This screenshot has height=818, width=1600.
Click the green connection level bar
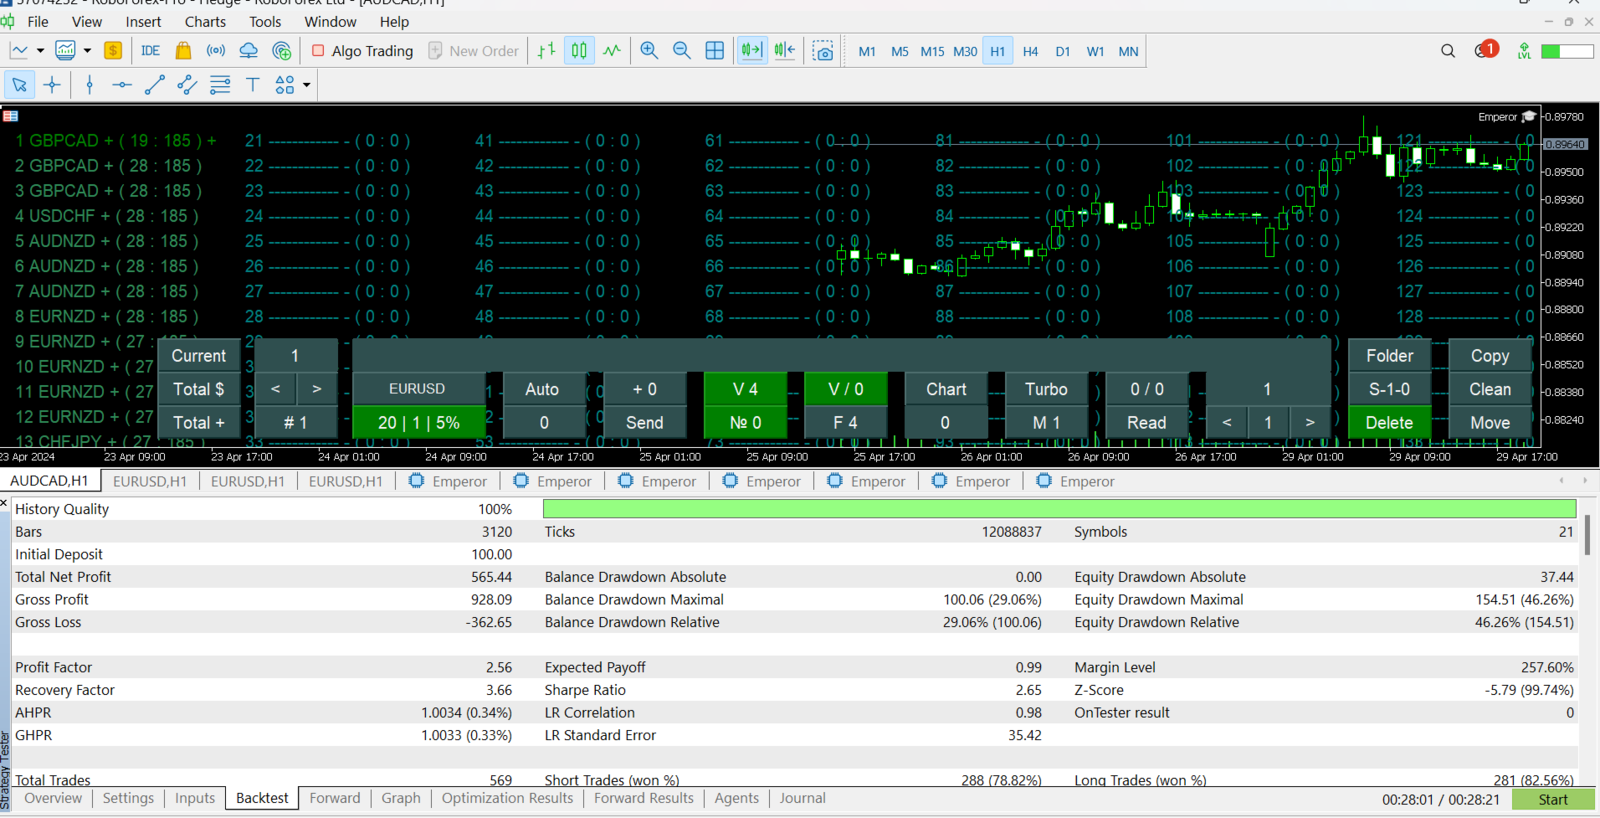(x=1567, y=51)
